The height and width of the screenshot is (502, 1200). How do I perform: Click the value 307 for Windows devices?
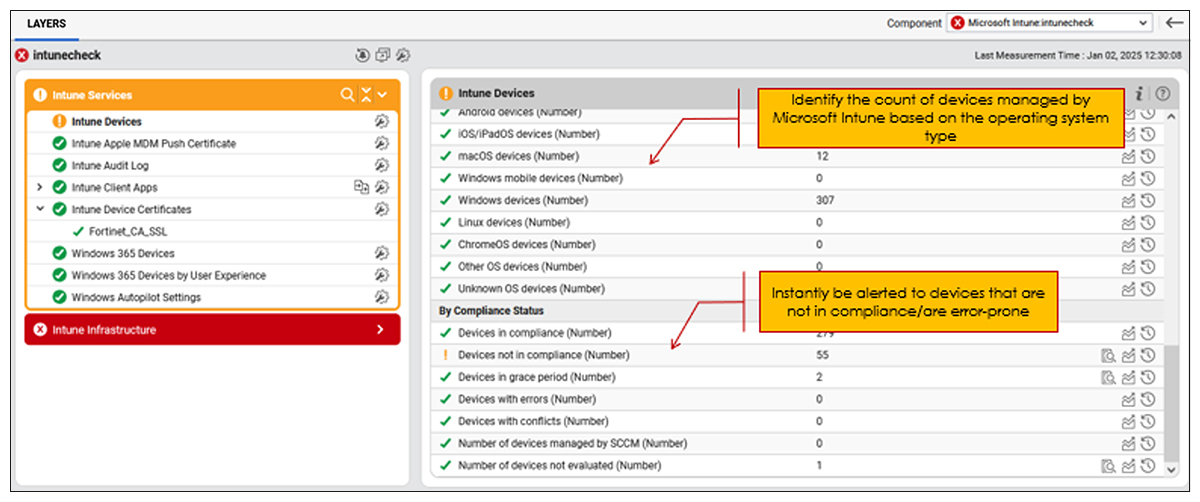click(825, 200)
